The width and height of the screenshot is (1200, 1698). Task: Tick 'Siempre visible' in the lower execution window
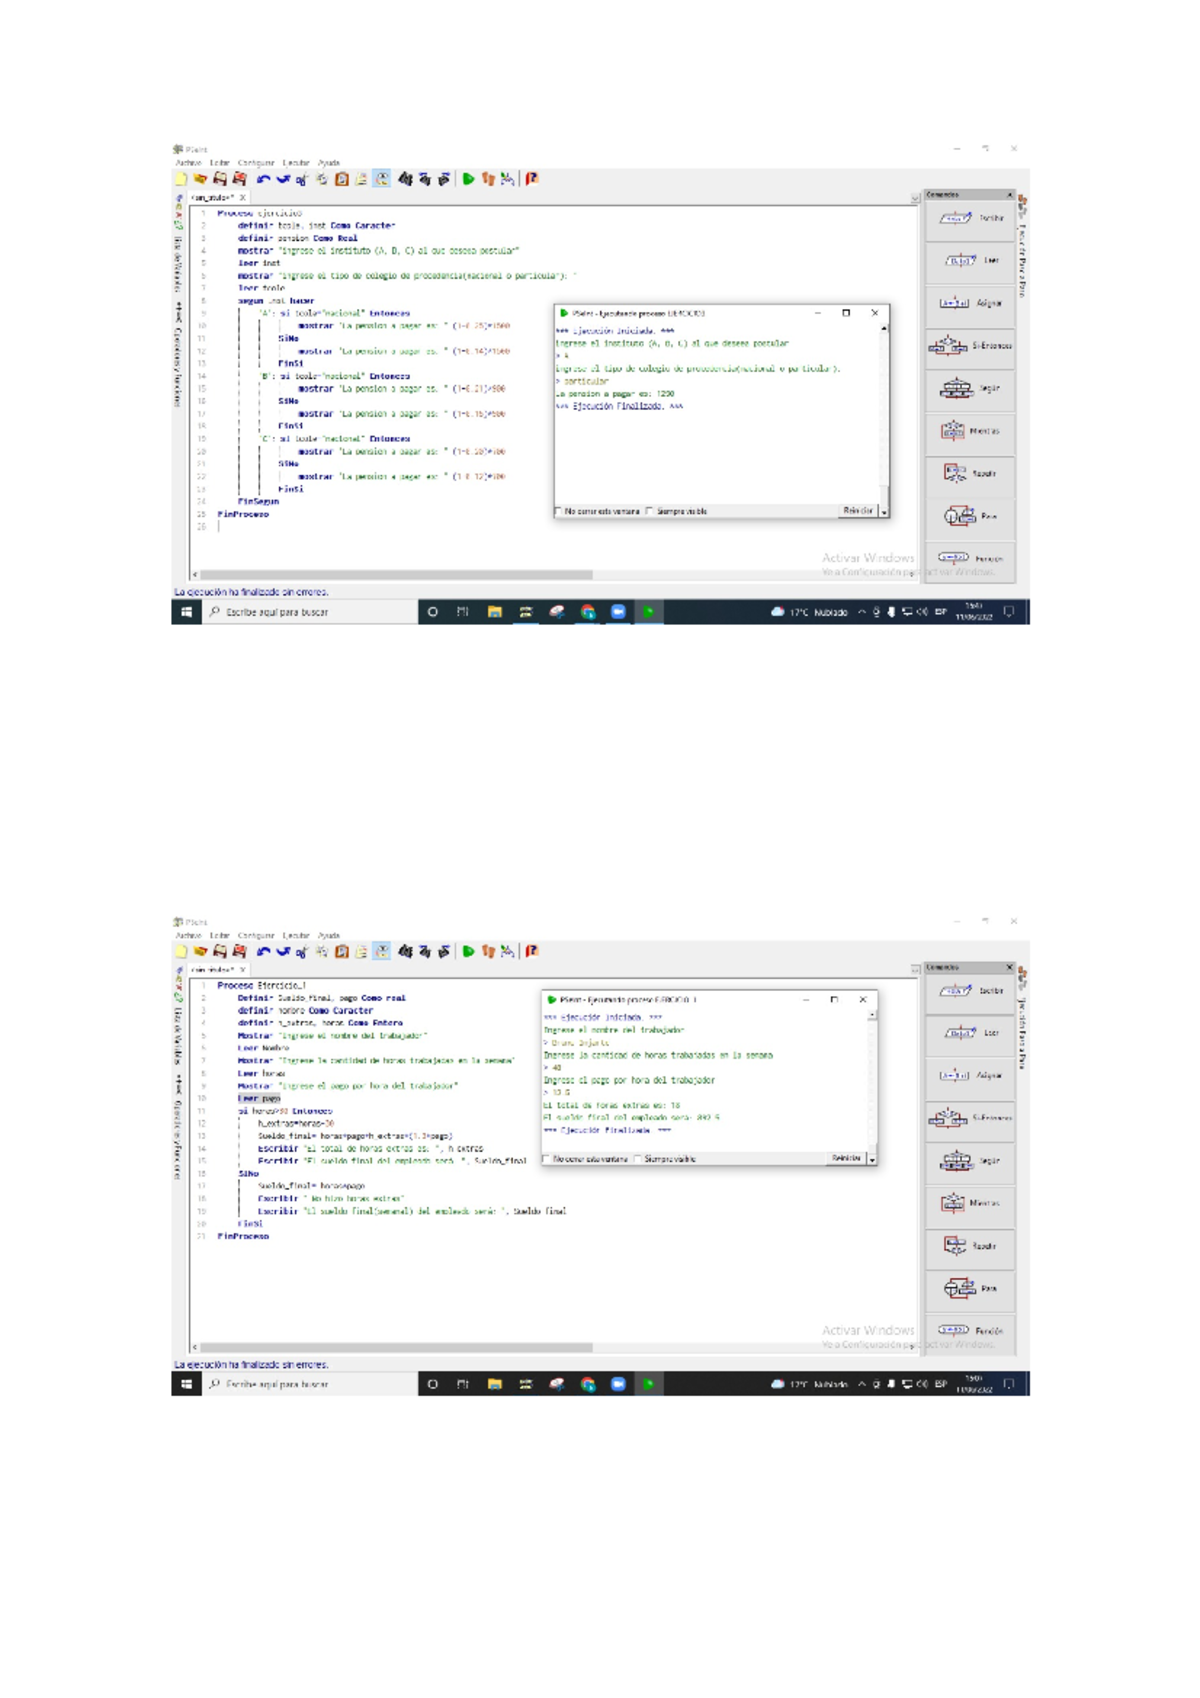click(638, 1159)
